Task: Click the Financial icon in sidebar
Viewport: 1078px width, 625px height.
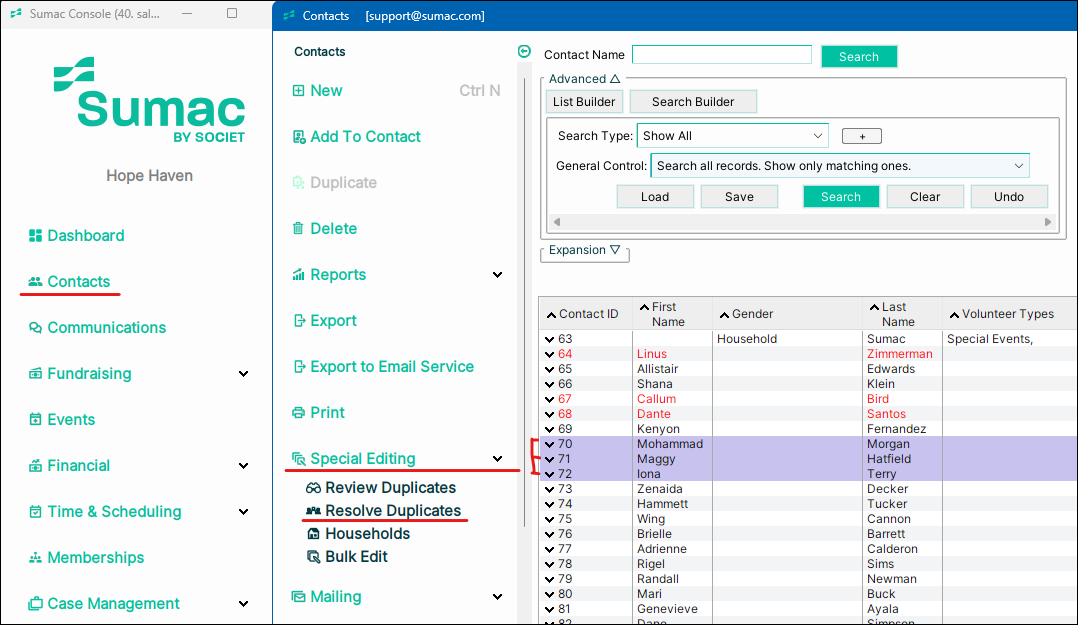Action: (x=35, y=466)
